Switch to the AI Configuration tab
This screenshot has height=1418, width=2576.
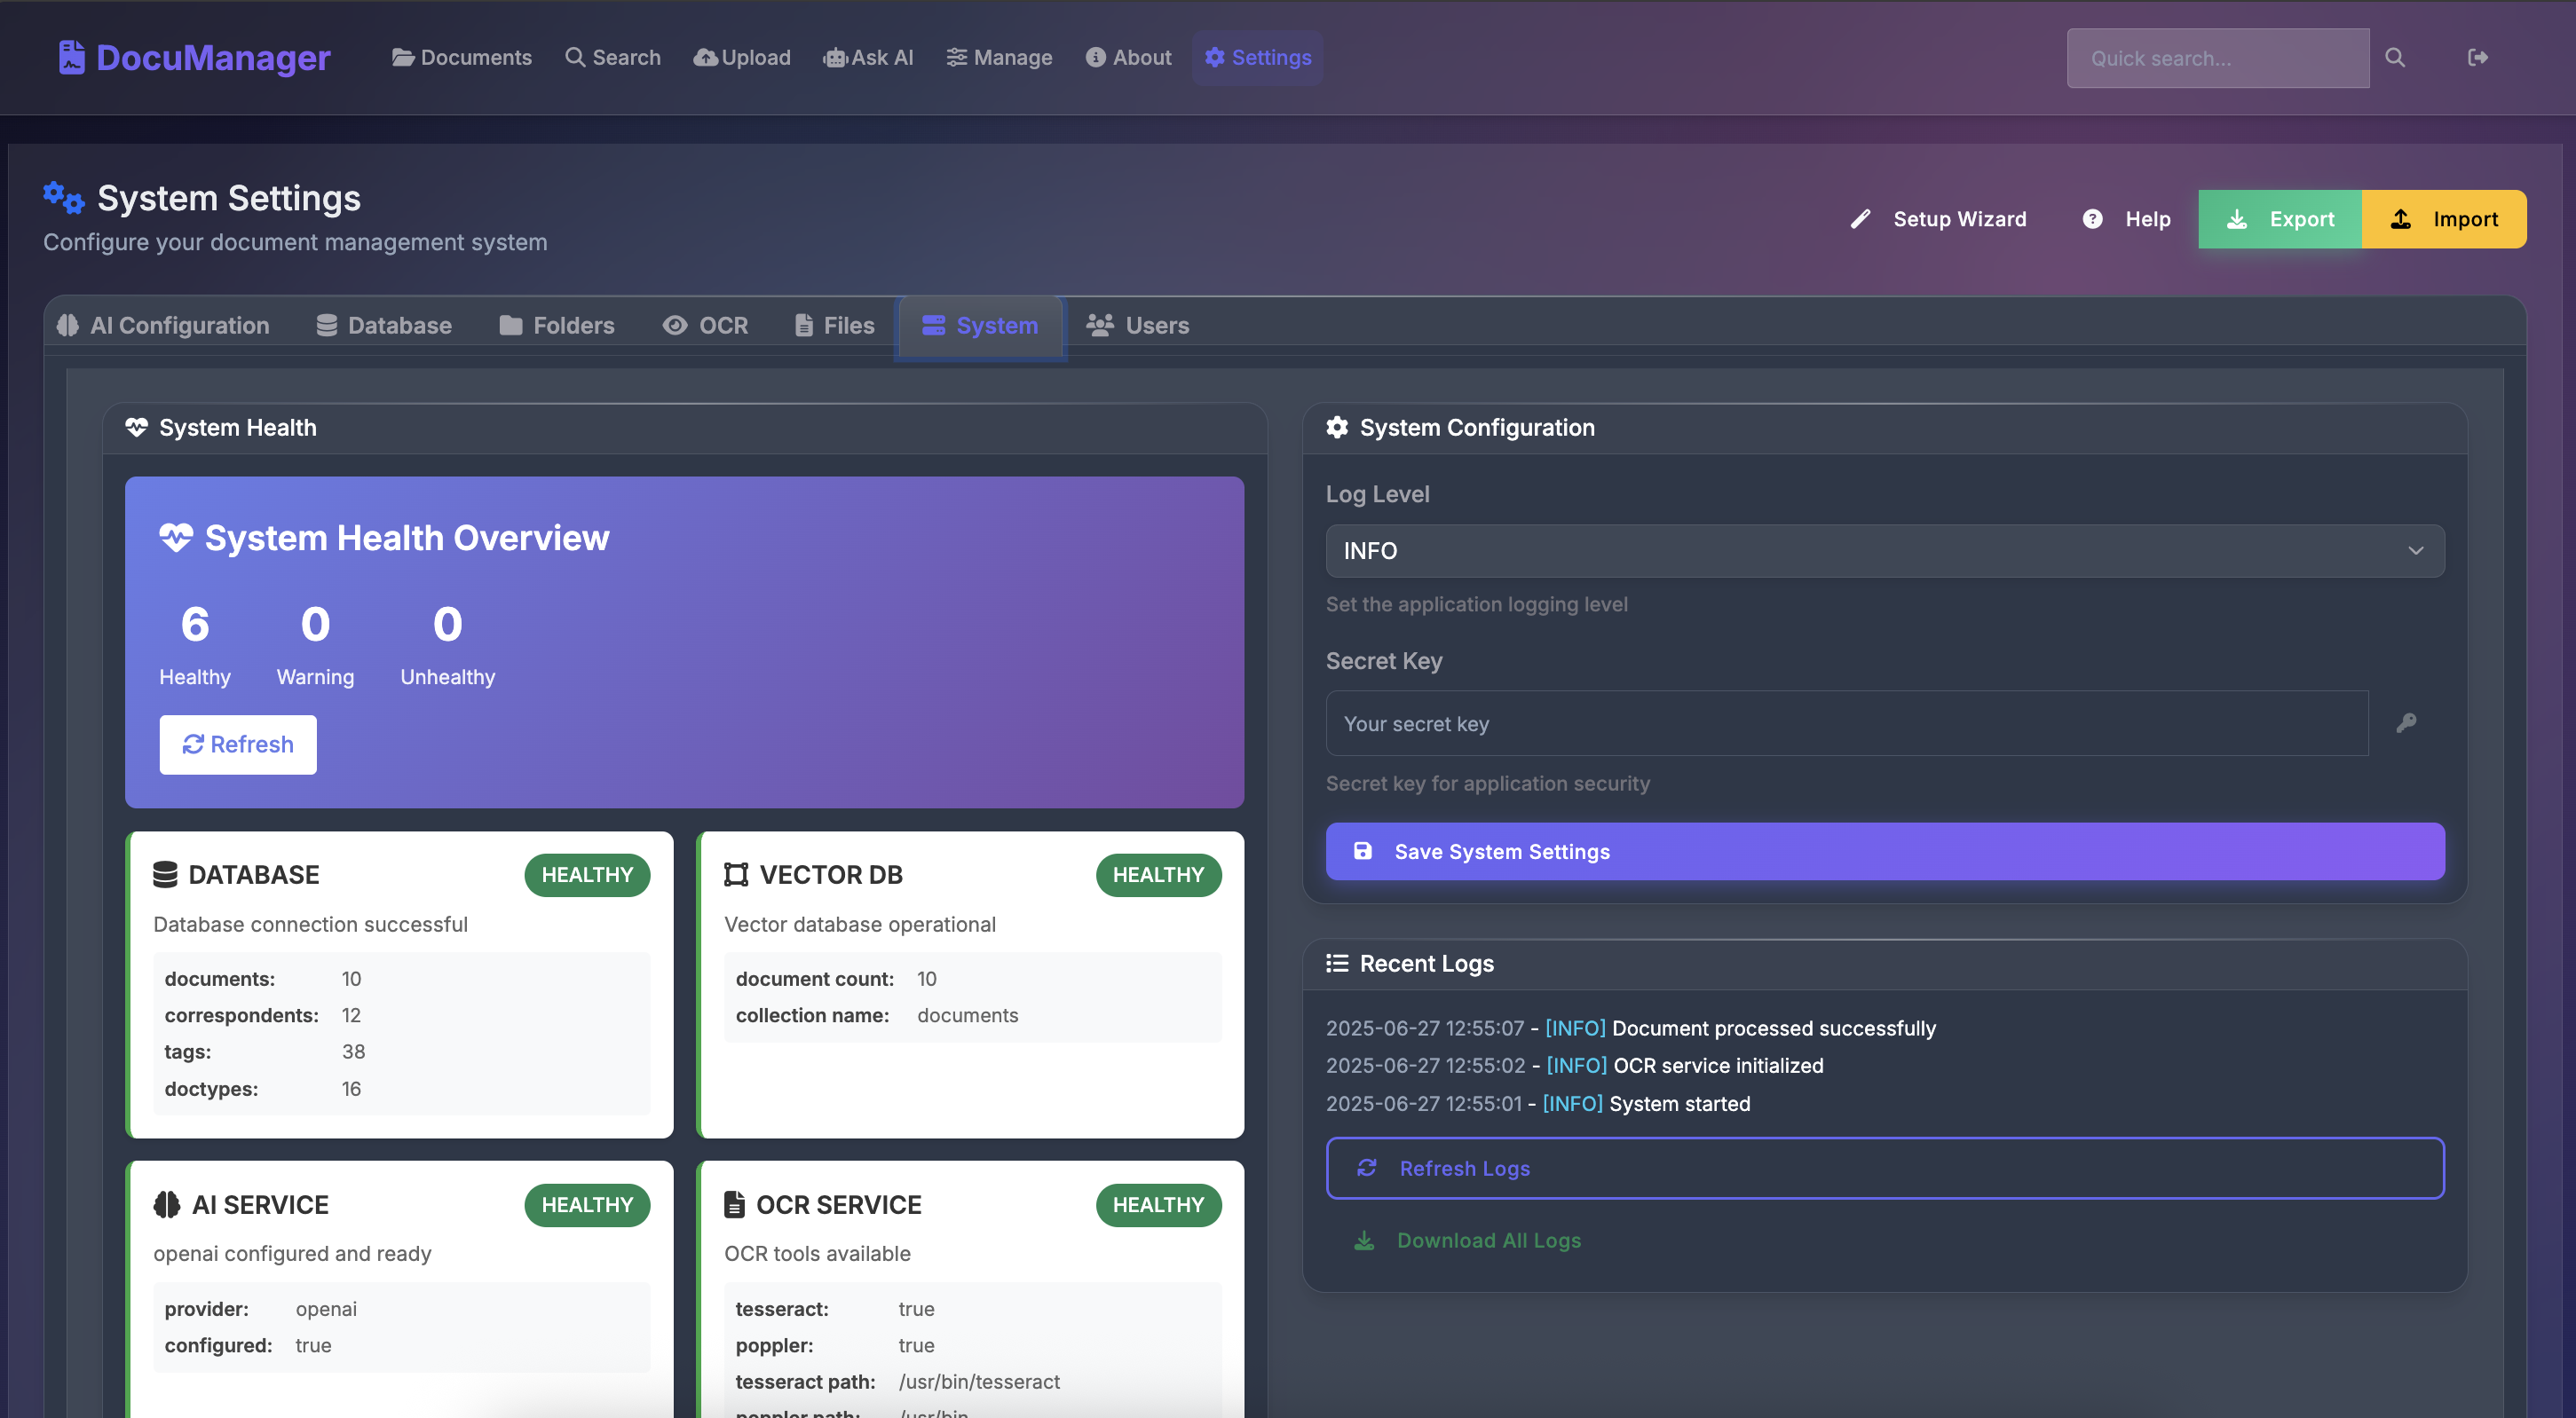(163, 326)
